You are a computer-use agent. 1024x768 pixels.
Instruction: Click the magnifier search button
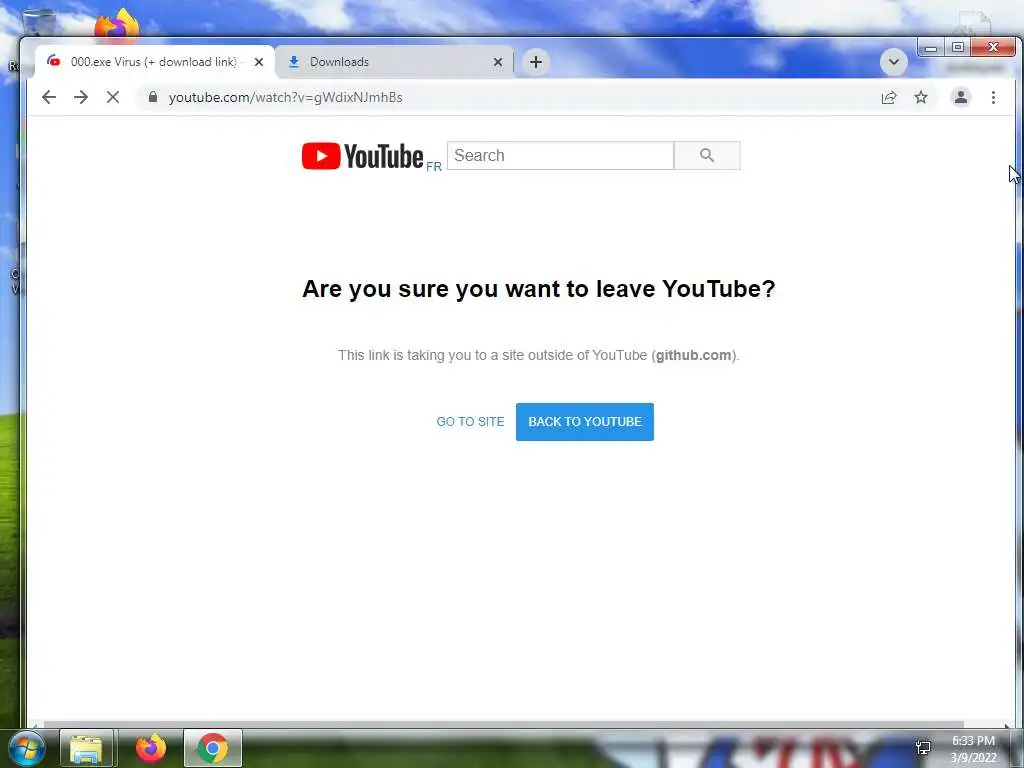pyautogui.click(x=707, y=155)
